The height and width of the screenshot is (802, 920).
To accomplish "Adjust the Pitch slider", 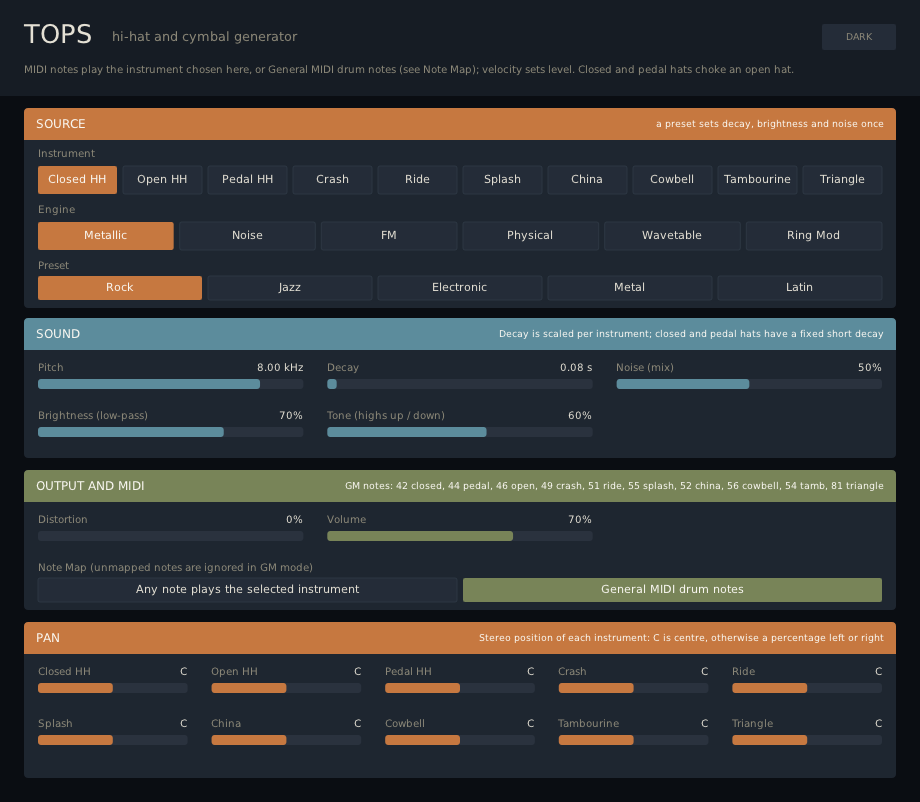I will 170,384.
